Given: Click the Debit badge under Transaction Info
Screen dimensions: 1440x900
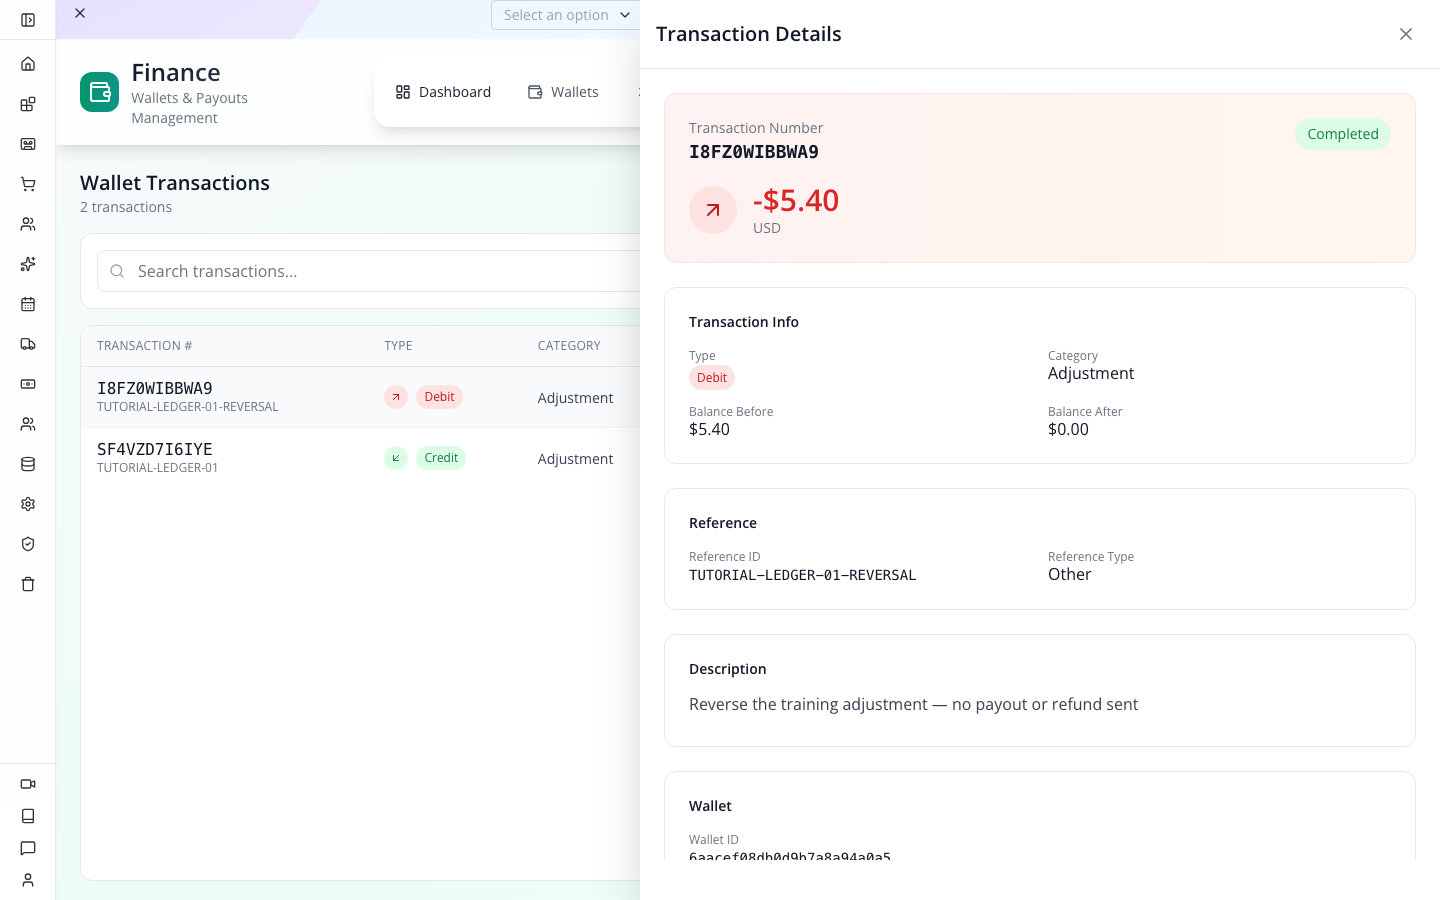Looking at the screenshot, I should click(712, 378).
